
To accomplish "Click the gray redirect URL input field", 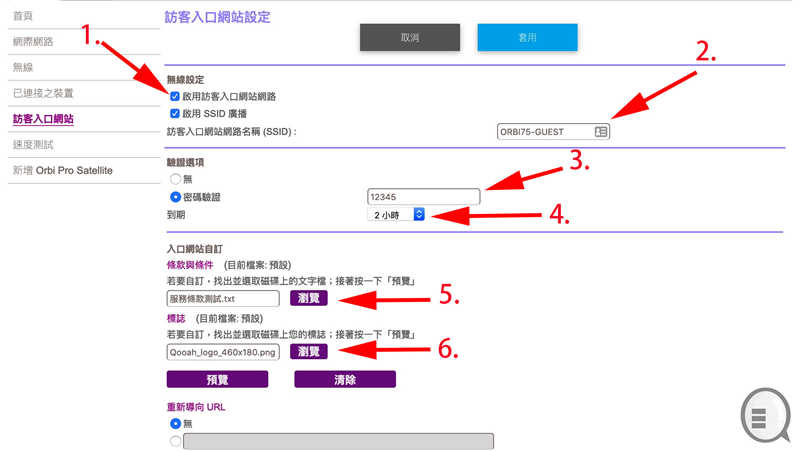I will point(338,441).
